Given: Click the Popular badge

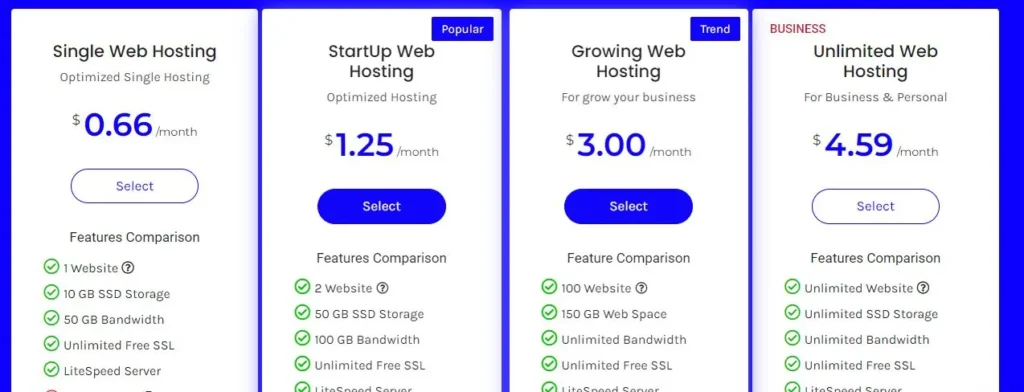Looking at the screenshot, I should click(462, 29).
